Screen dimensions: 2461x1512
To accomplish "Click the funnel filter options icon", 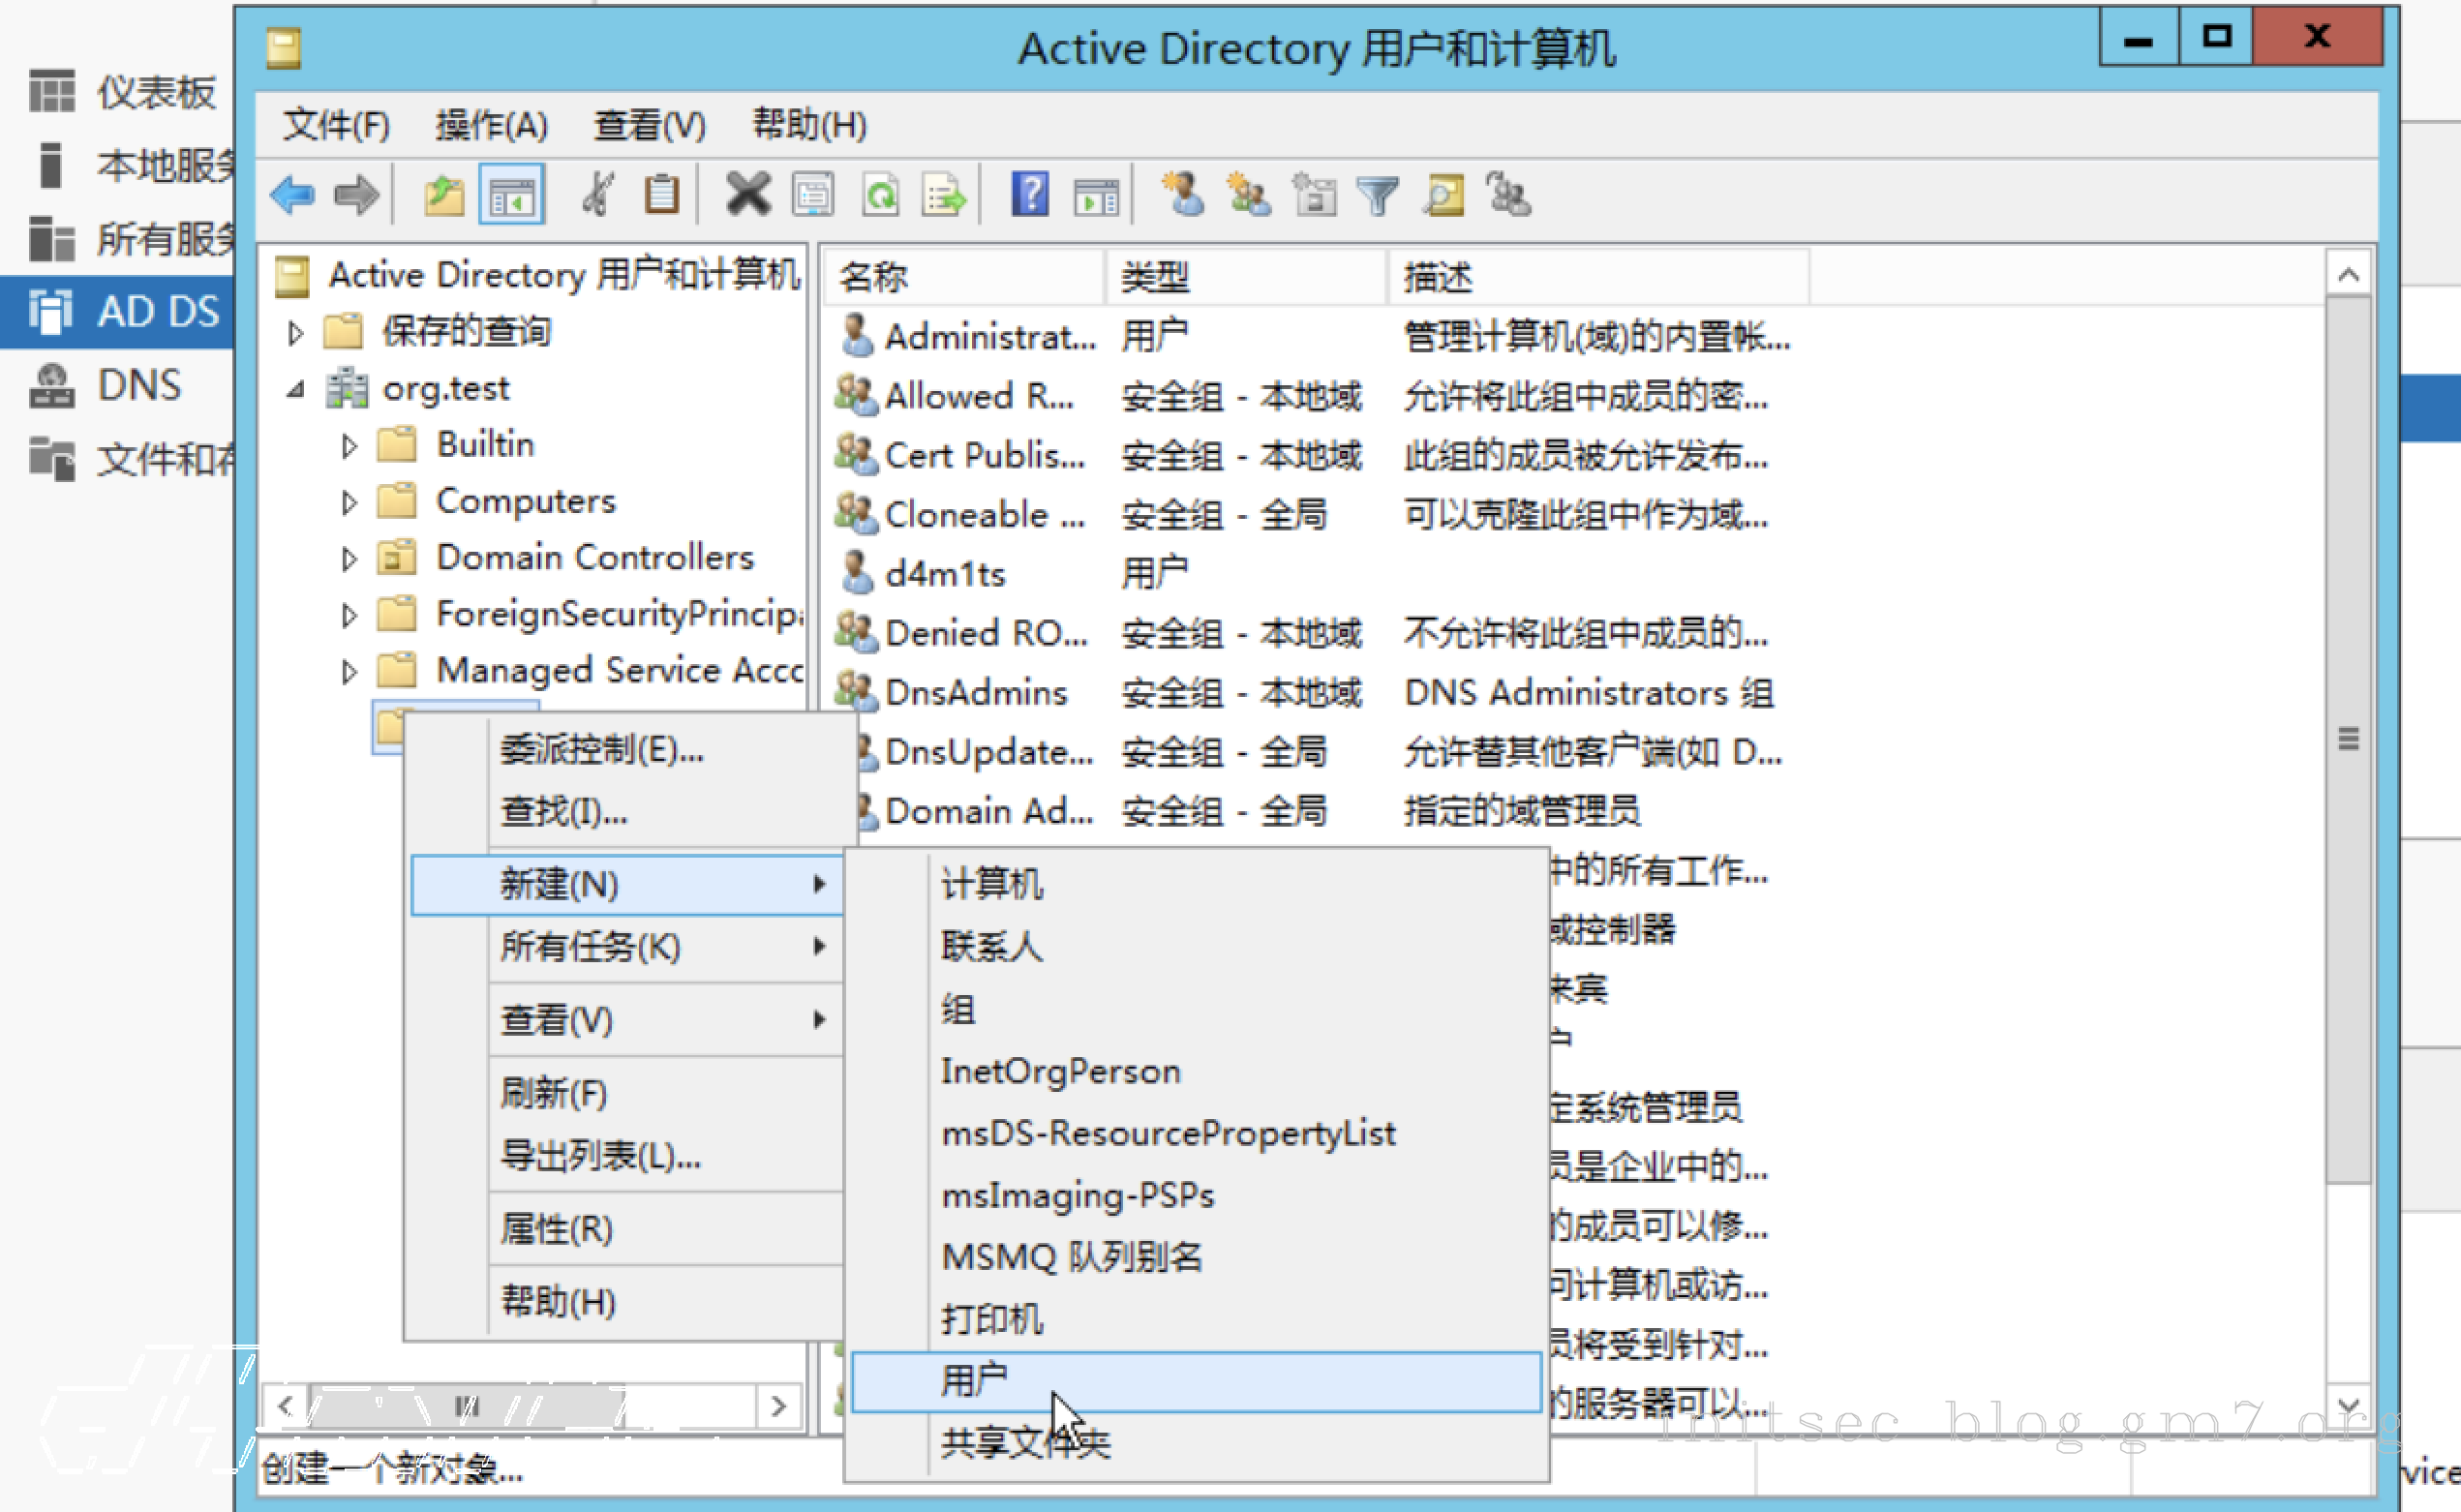I will [x=1378, y=194].
